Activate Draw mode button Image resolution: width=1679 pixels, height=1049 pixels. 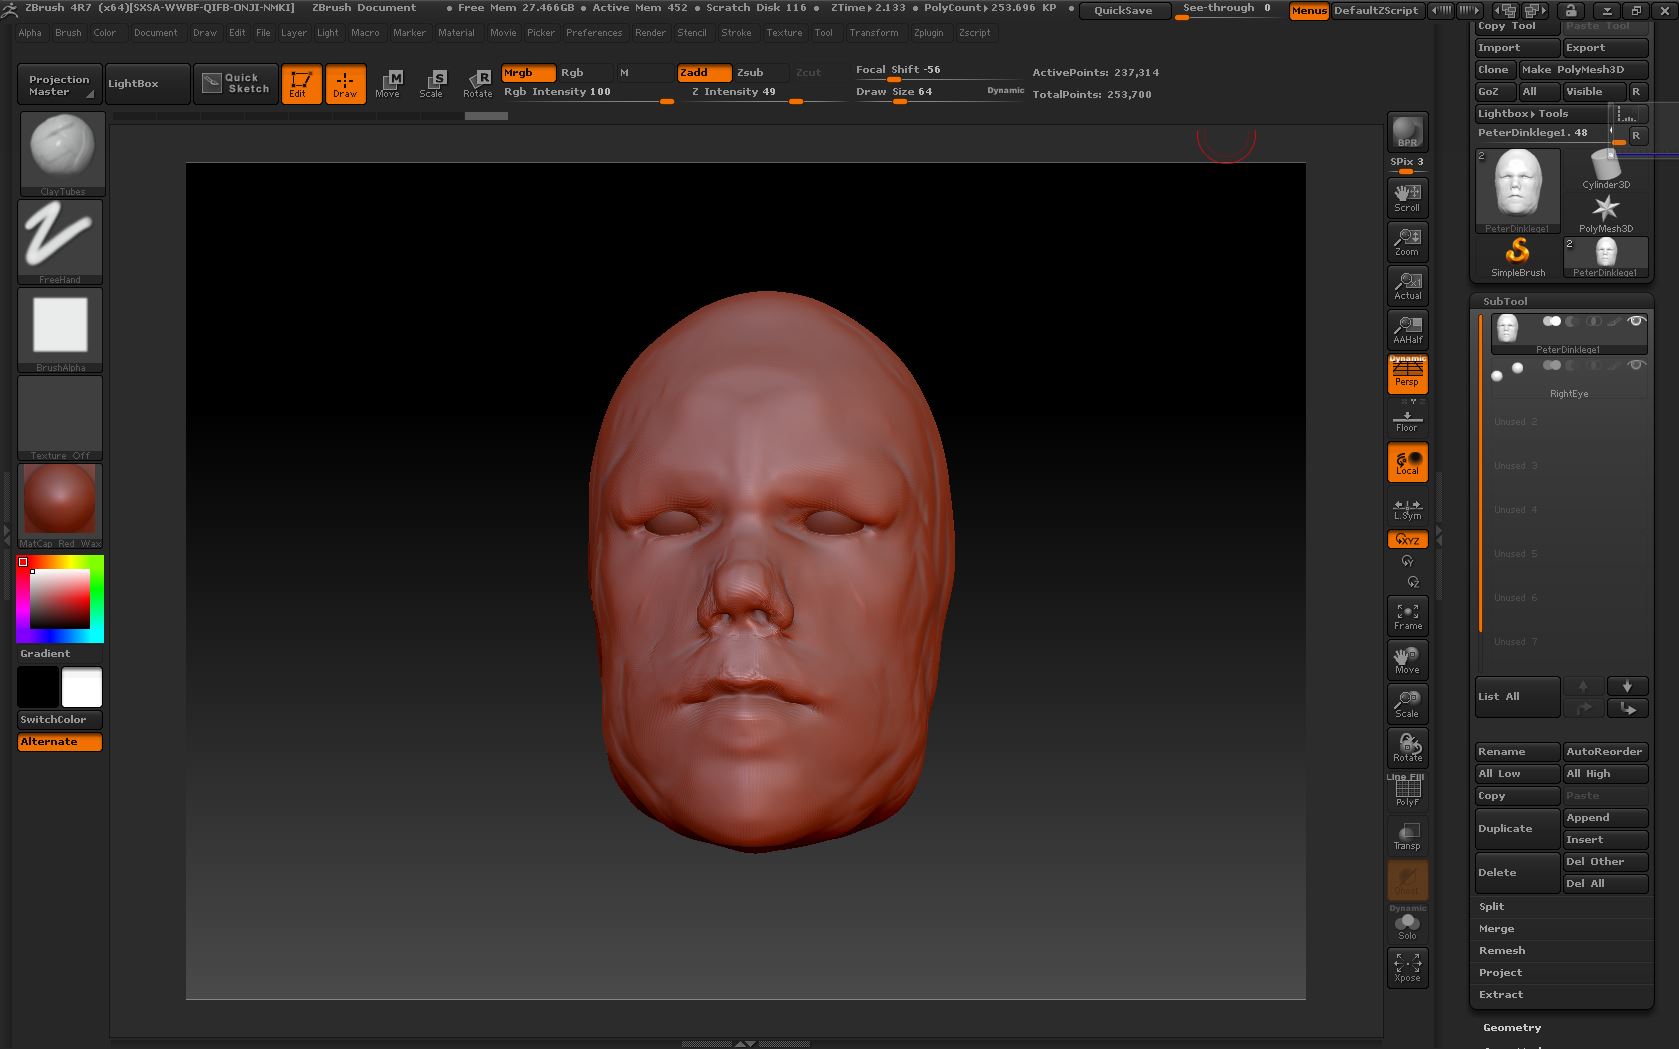[x=345, y=83]
